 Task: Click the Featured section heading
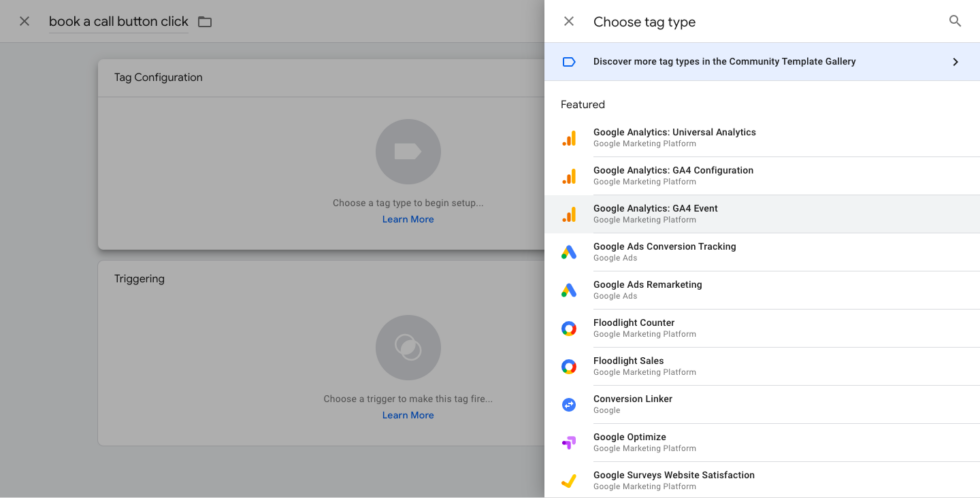(582, 104)
